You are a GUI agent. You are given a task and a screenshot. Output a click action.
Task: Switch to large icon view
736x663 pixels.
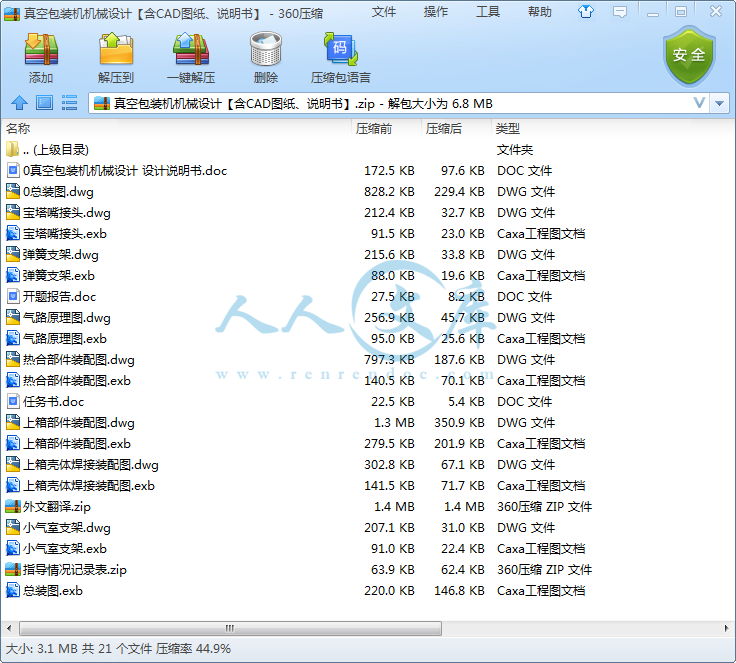tap(45, 103)
